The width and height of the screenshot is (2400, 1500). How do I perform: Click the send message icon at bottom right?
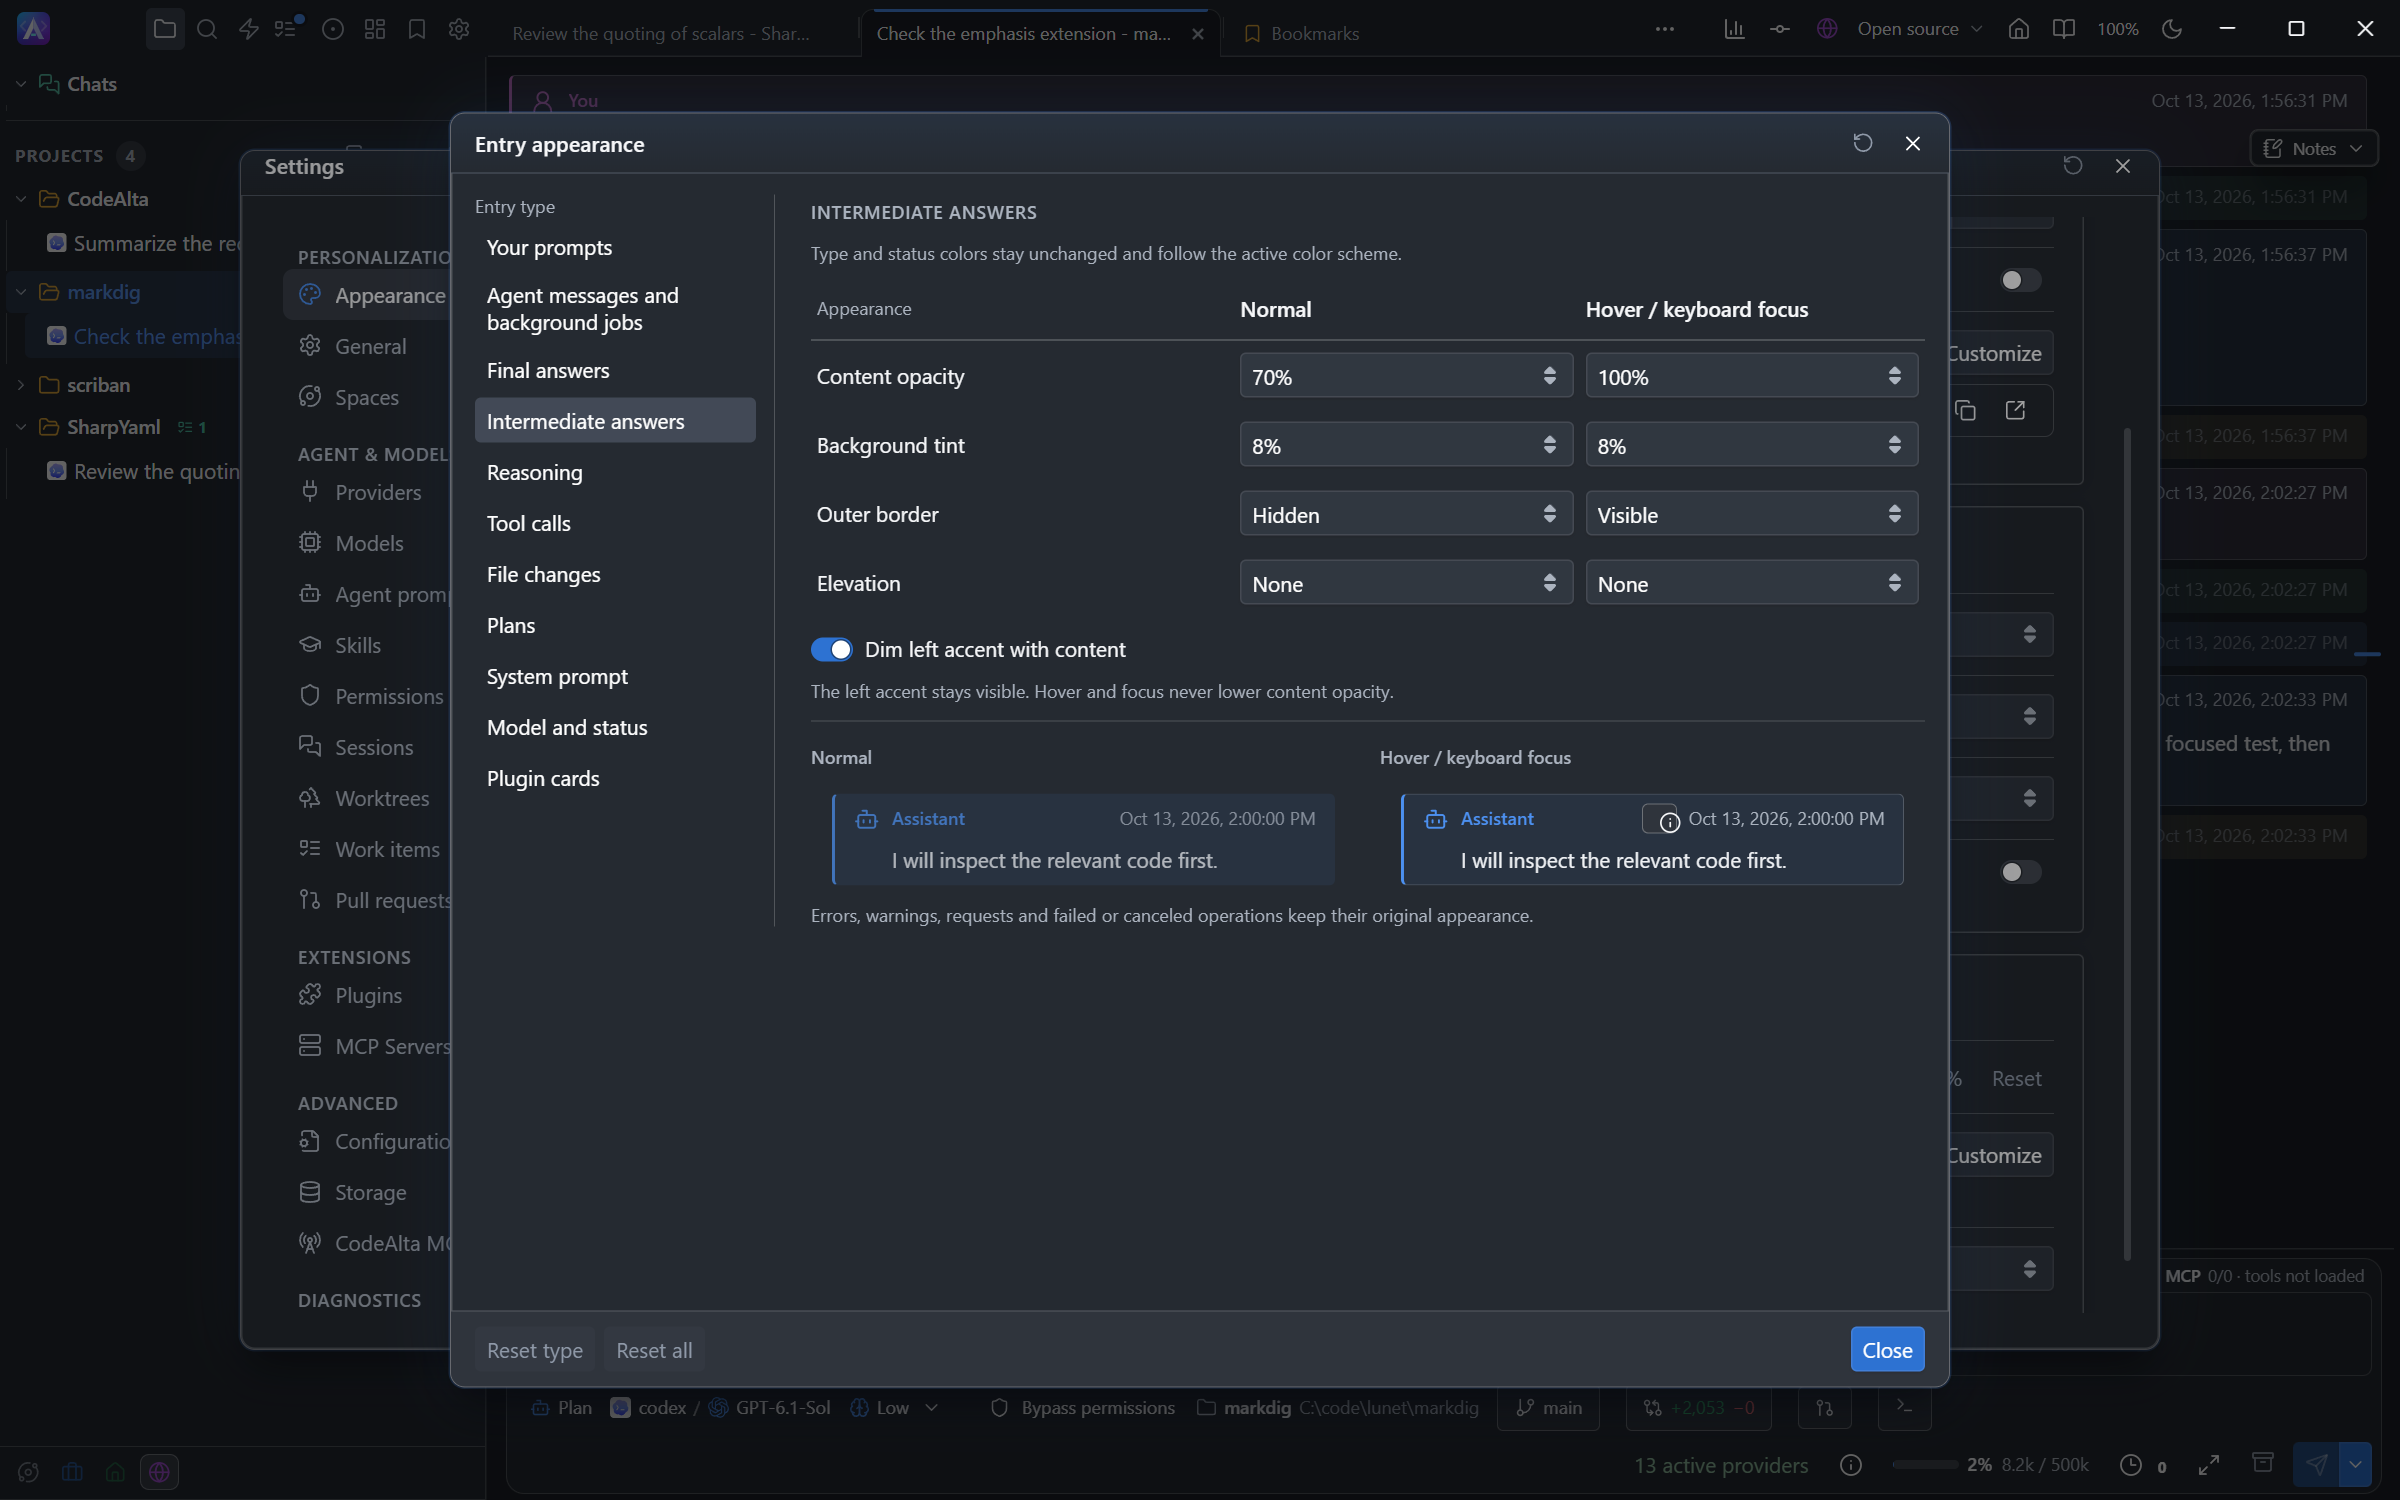pyautogui.click(x=2316, y=1465)
